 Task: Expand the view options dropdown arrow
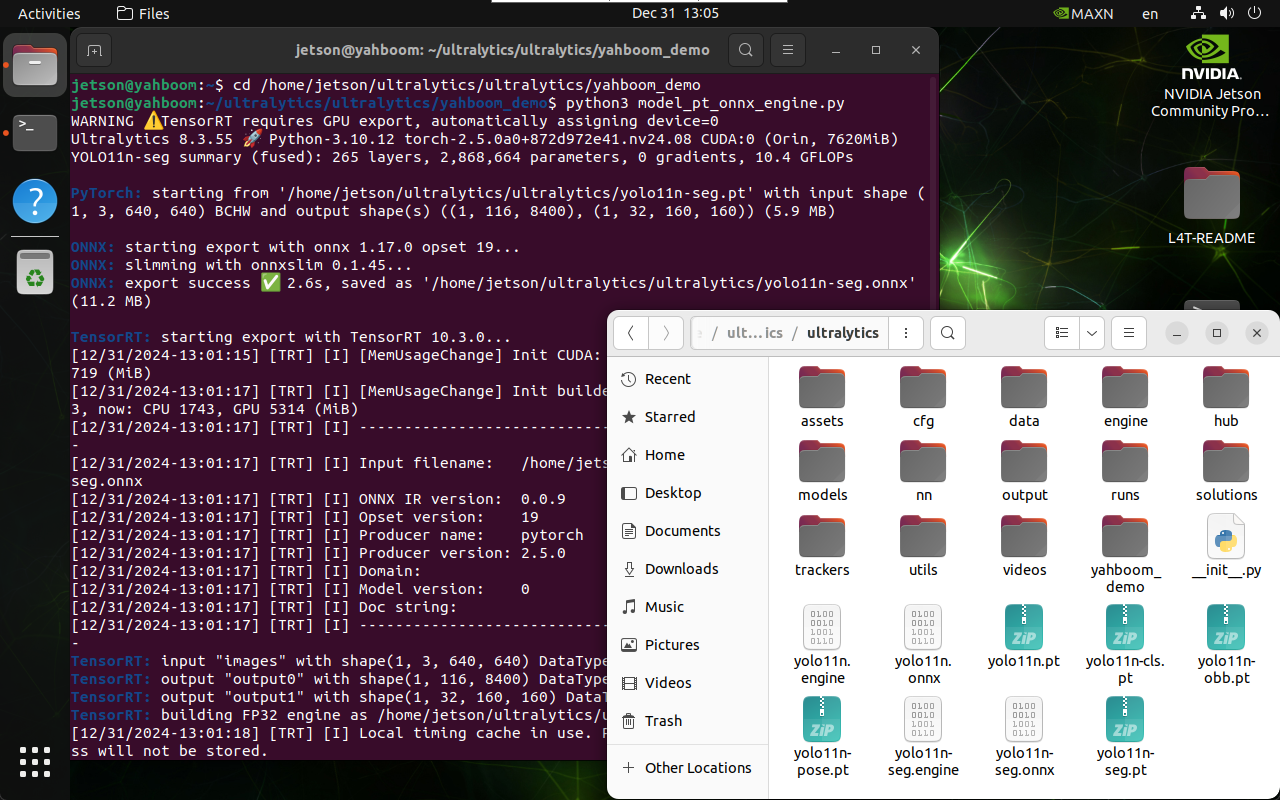pyautogui.click(x=1091, y=333)
